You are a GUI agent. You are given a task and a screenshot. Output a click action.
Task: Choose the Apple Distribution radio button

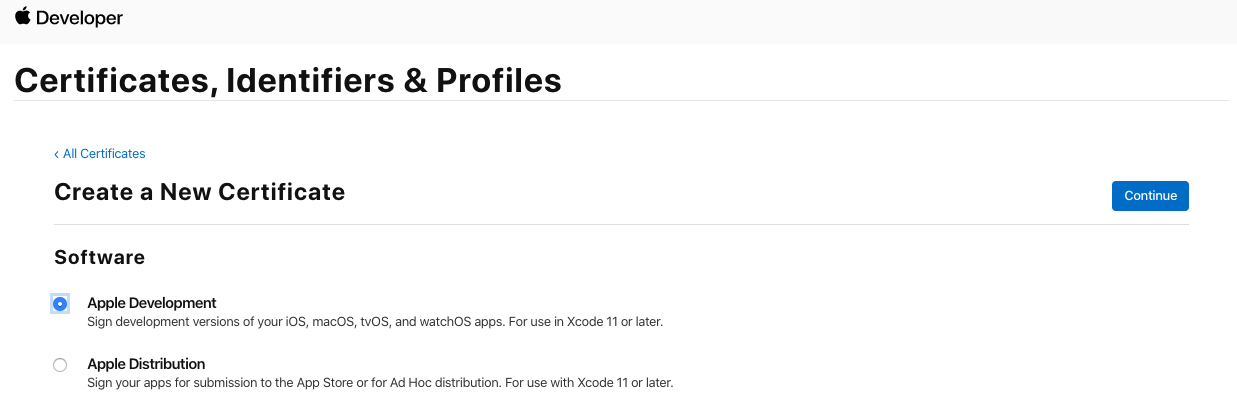click(60, 365)
